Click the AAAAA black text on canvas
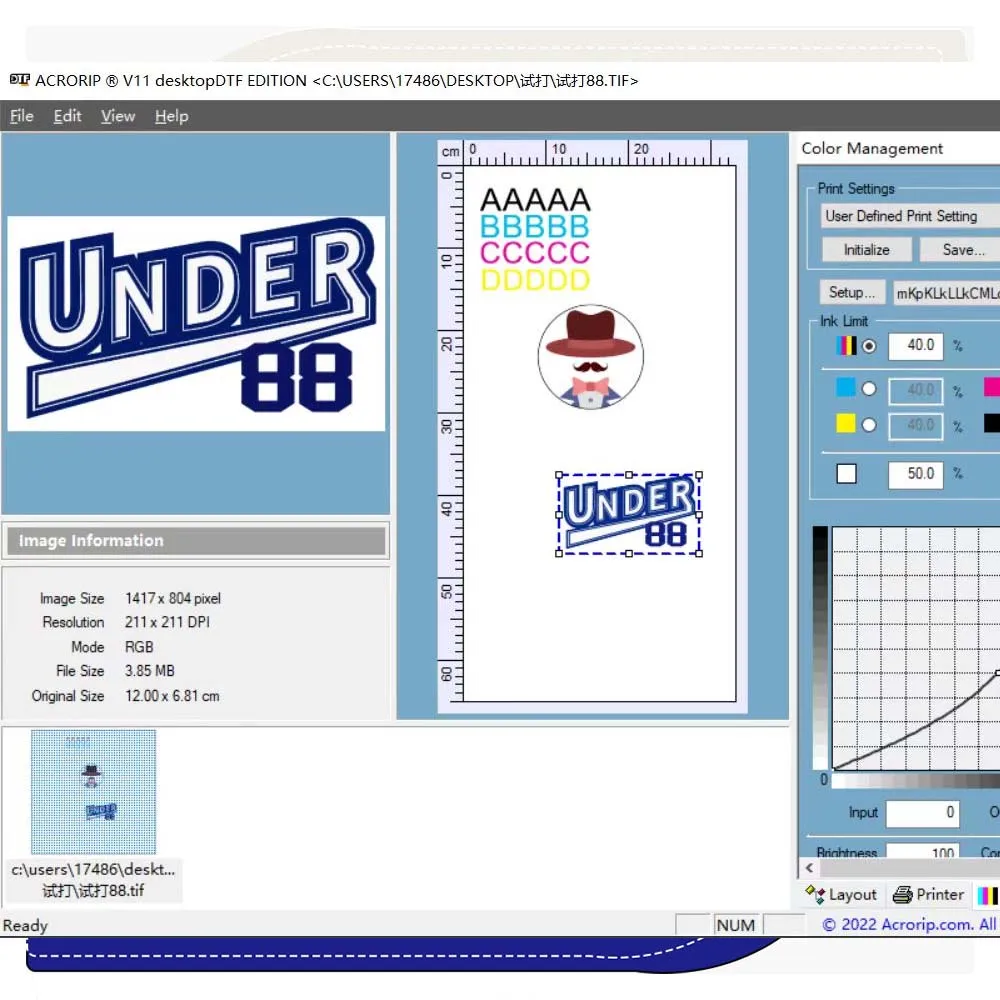 pyautogui.click(x=535, y=200)
